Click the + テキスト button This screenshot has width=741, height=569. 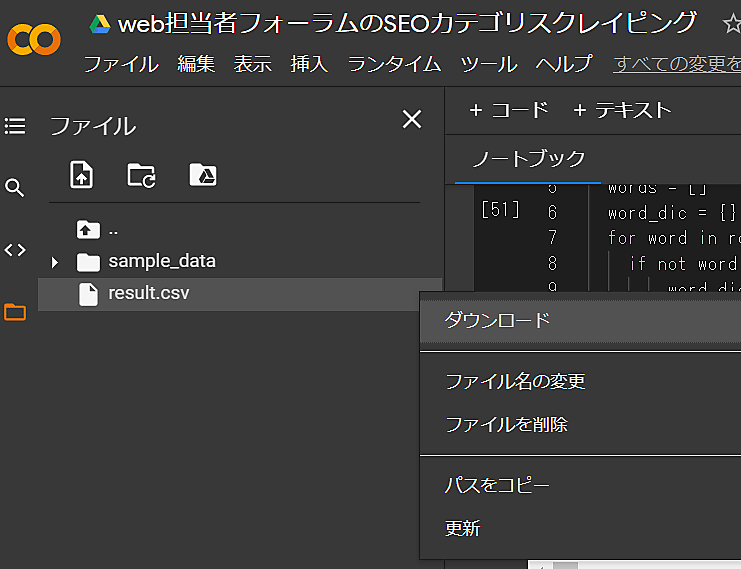(x=621, y=110)
